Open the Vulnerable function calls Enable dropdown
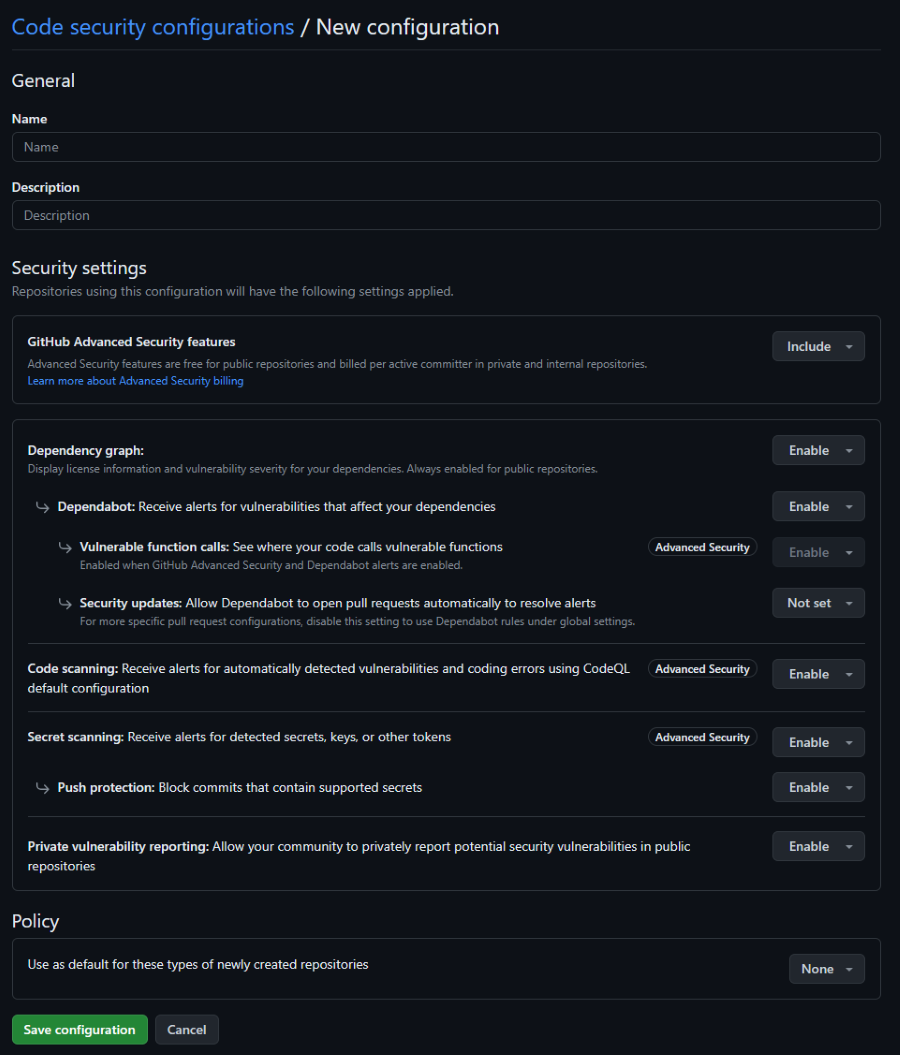The height and width of the screenshot is (1055, 900). click(818, 552)
